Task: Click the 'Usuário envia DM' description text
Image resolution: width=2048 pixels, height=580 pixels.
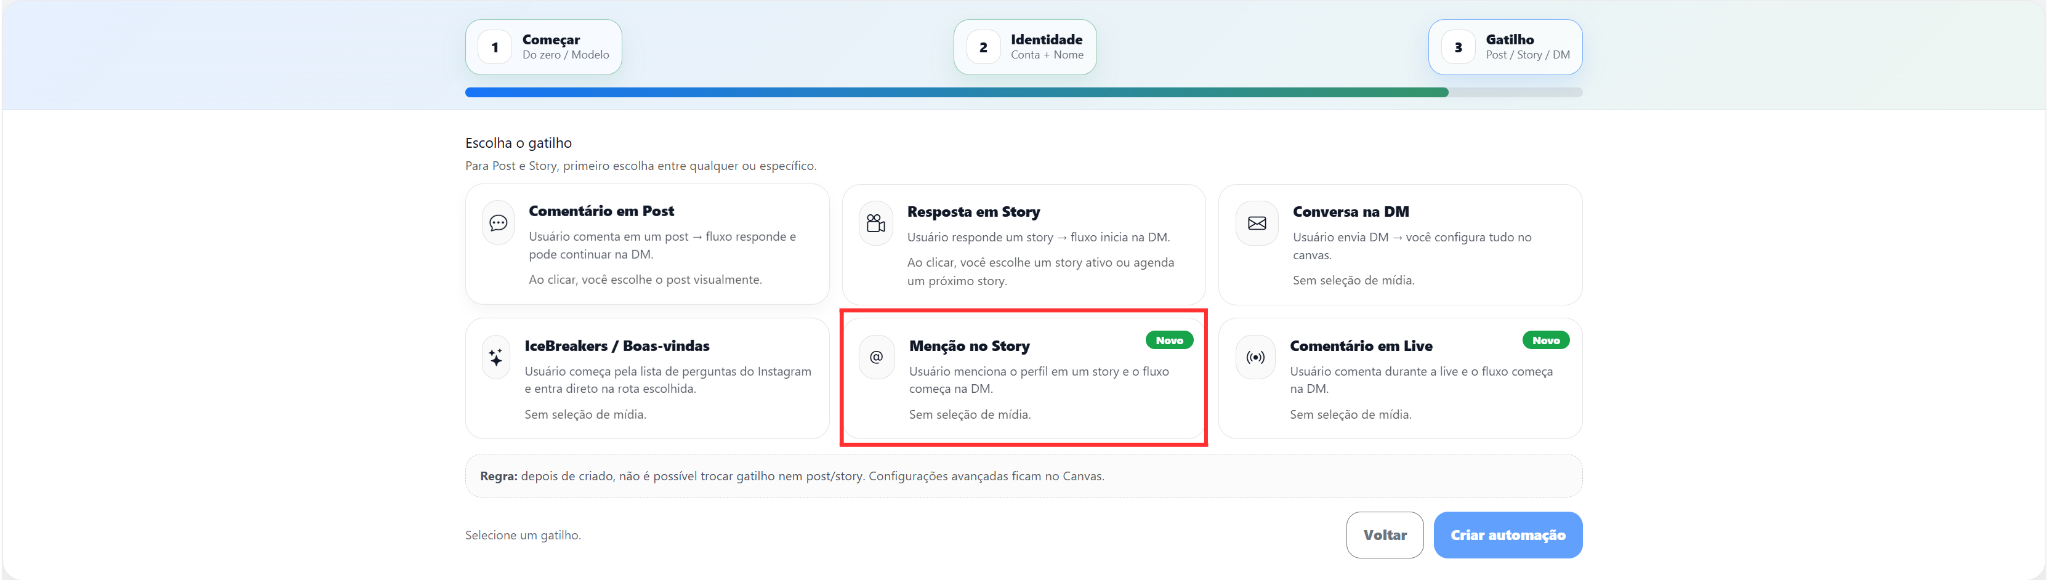Action: (1412, 246)
